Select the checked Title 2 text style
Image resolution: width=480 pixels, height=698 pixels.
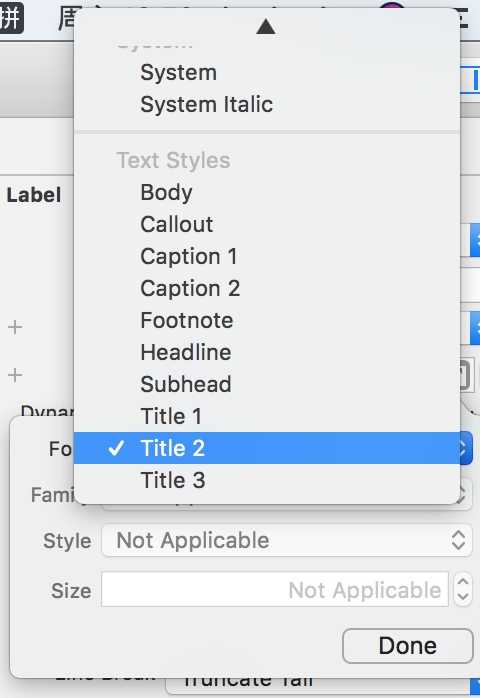coord(267,448)
